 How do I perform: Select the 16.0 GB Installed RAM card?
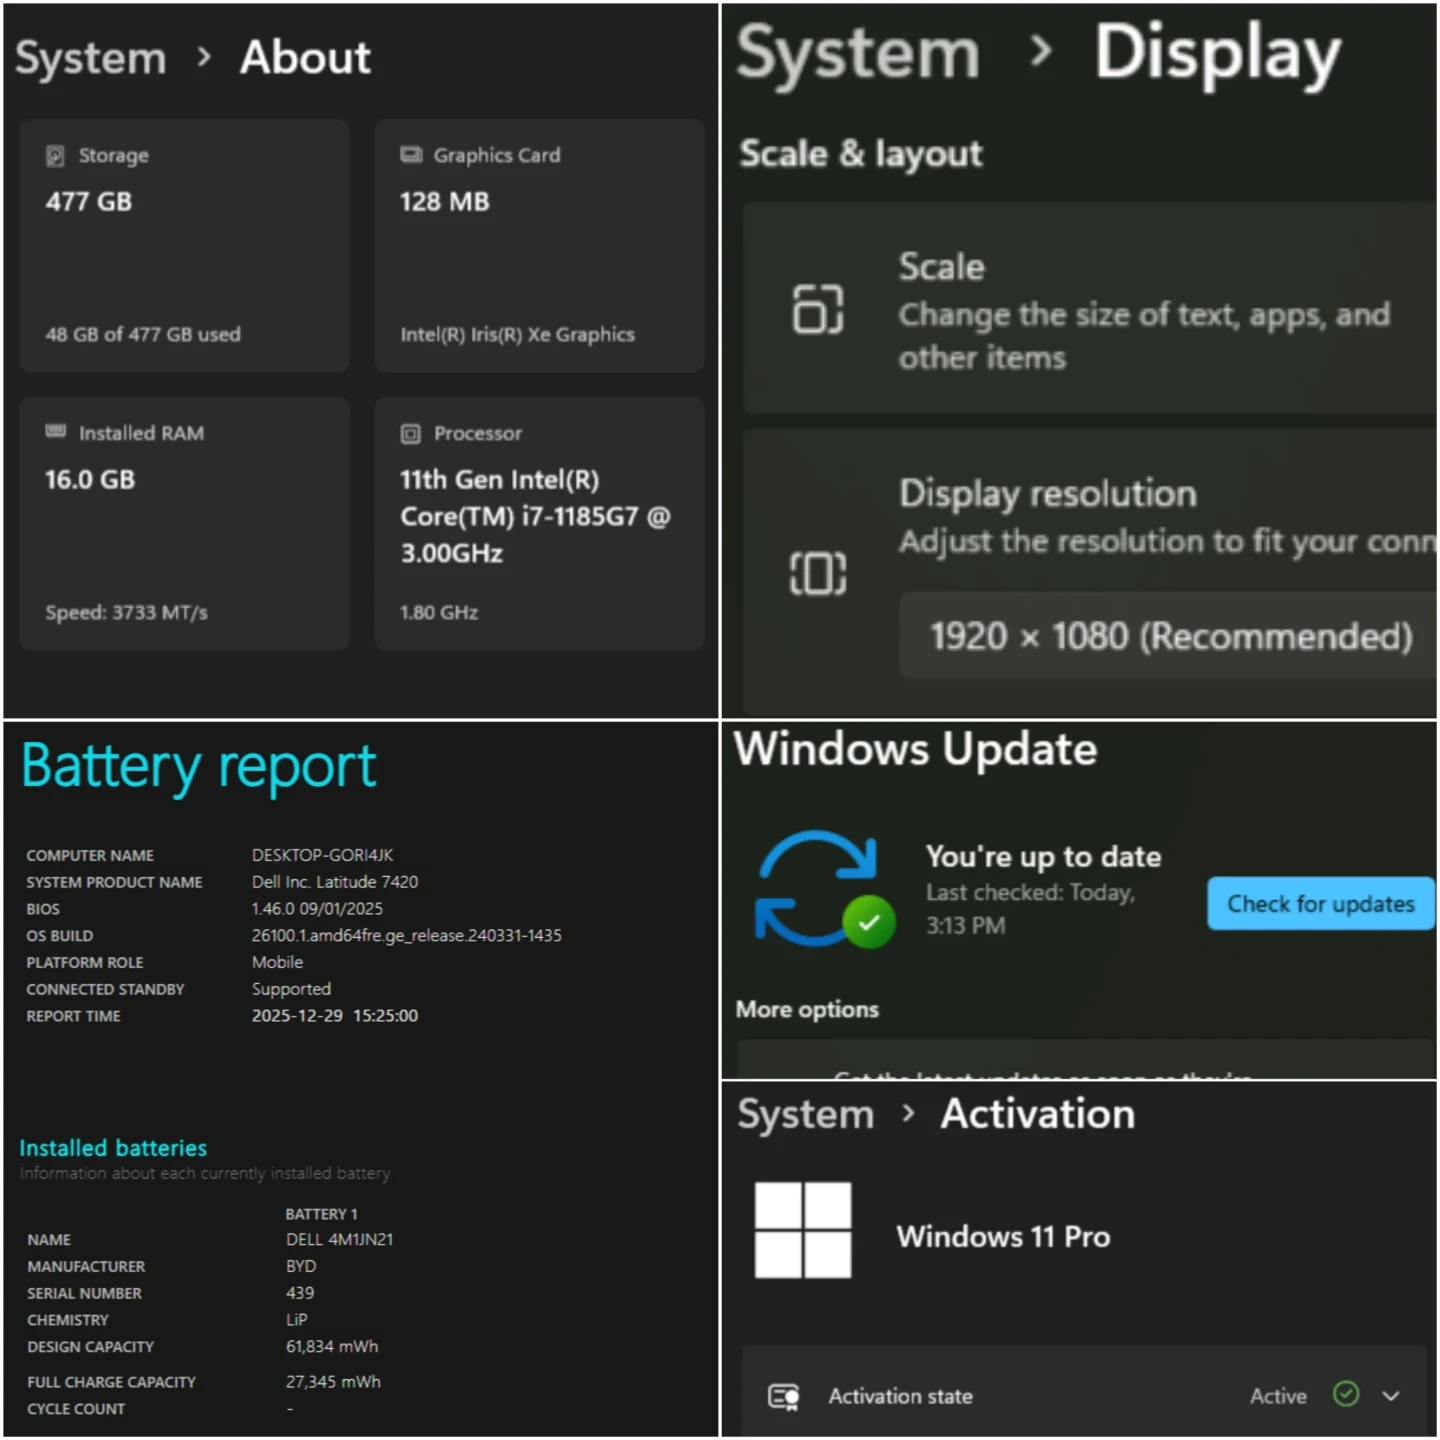click(184, 523)
